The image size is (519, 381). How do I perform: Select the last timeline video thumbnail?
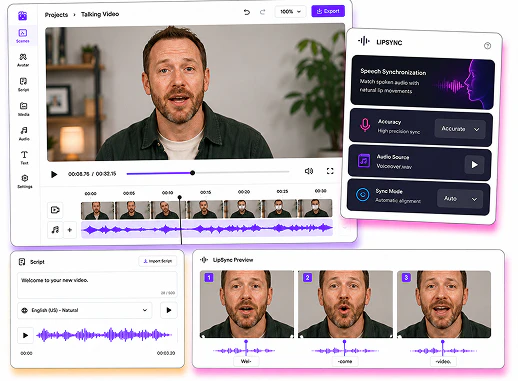click(x=315, y=208)
